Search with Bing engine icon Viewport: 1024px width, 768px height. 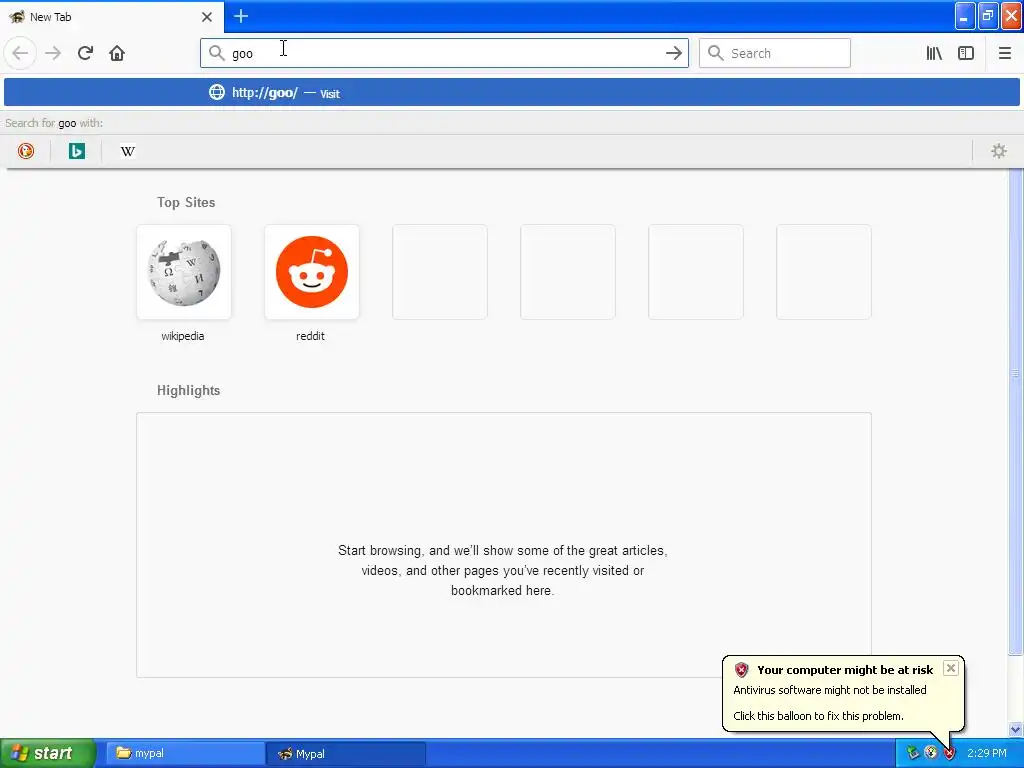pos(76,151)
